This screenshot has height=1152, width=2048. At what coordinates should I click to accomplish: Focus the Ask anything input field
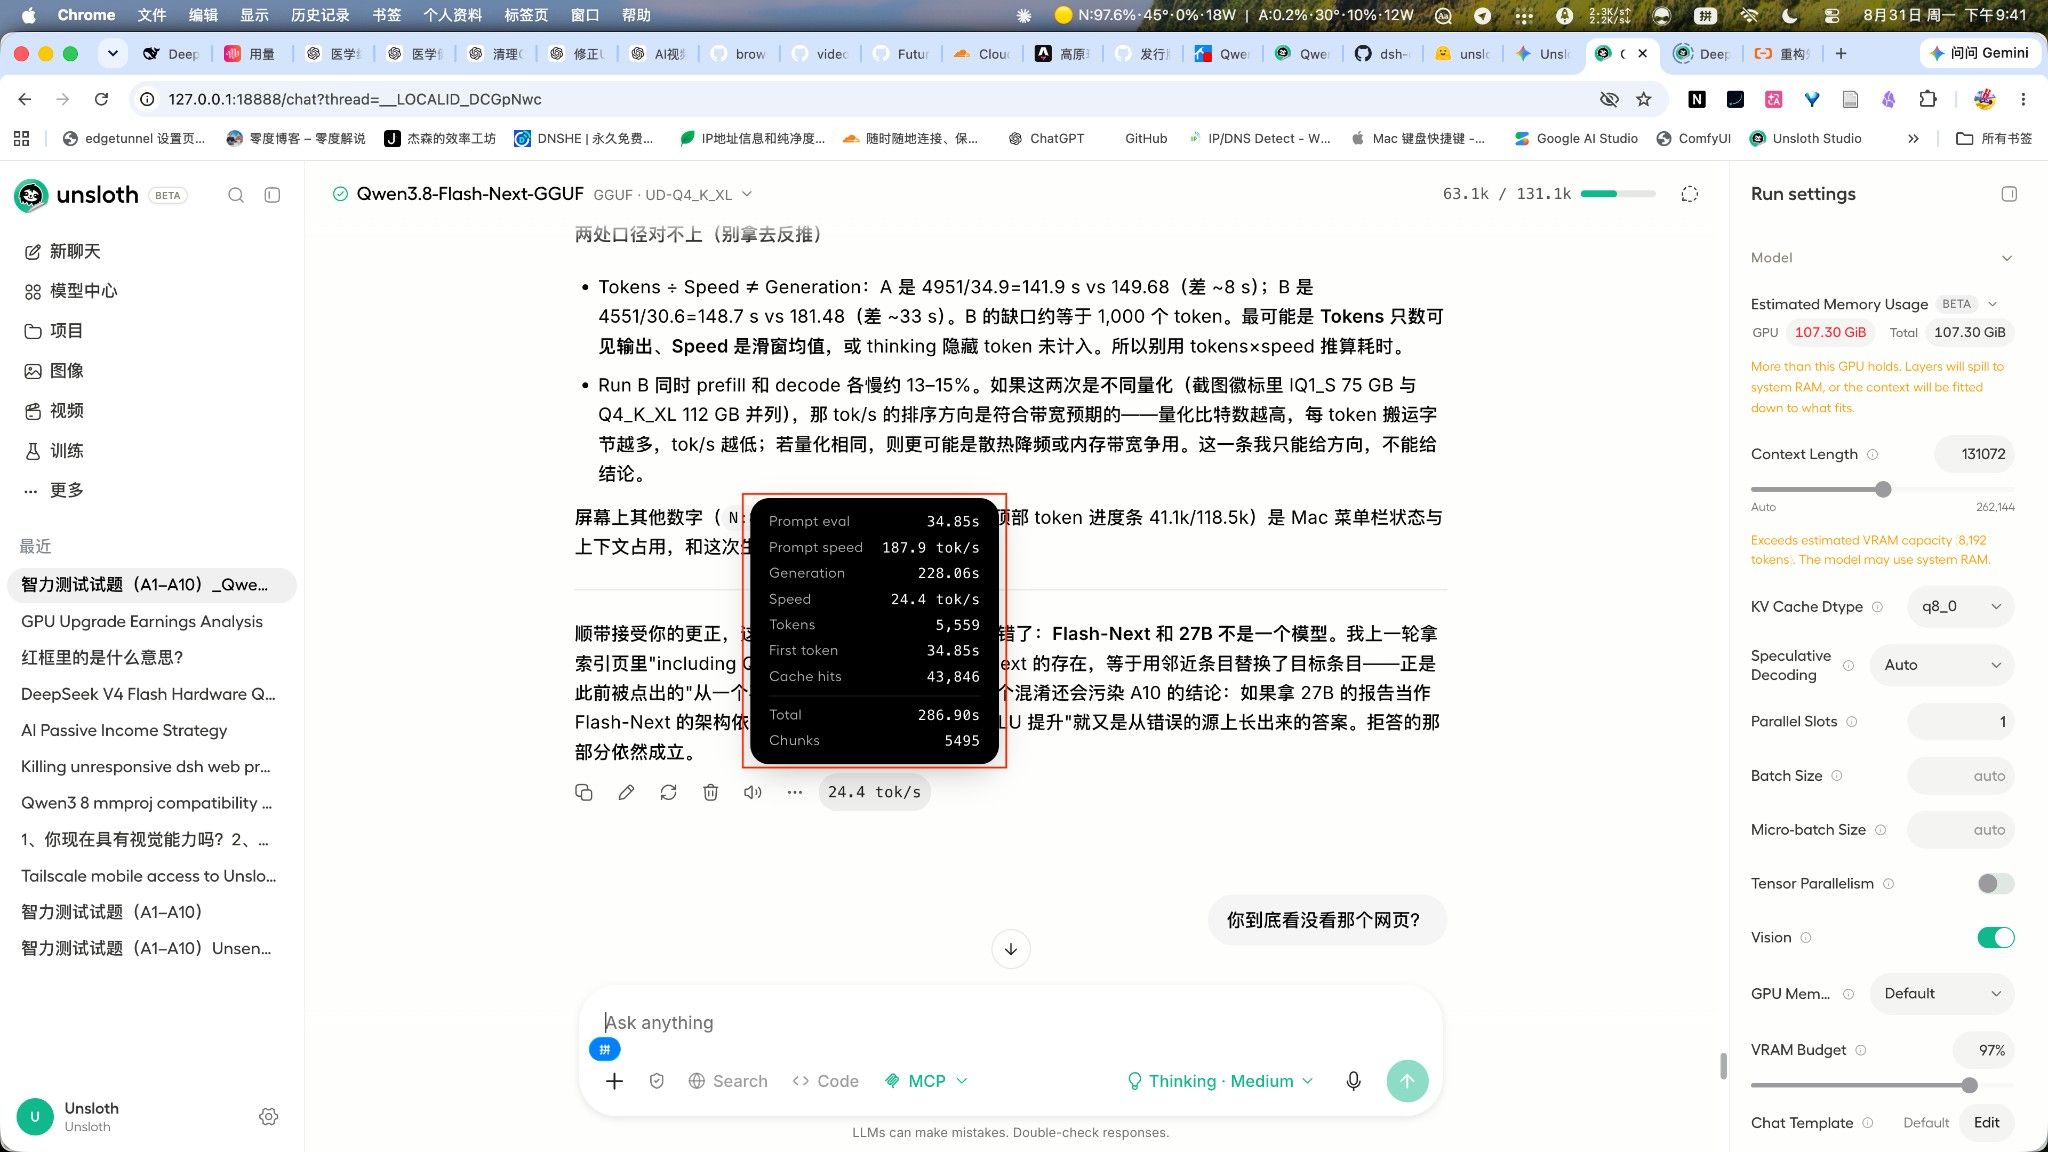pyautogui.click(x=1010, y=1023)
